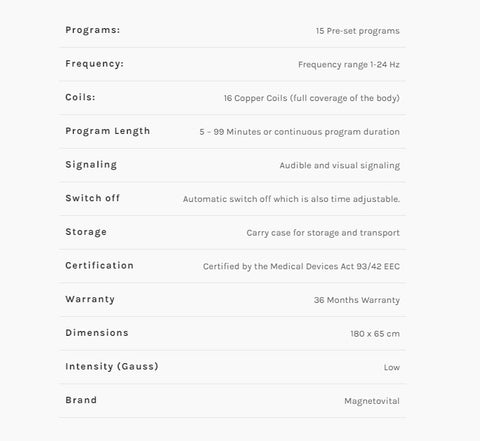Viewport: 480px width, 441px height.
Task: Select the Magnetovital brand value
Action: pos(372,401)
